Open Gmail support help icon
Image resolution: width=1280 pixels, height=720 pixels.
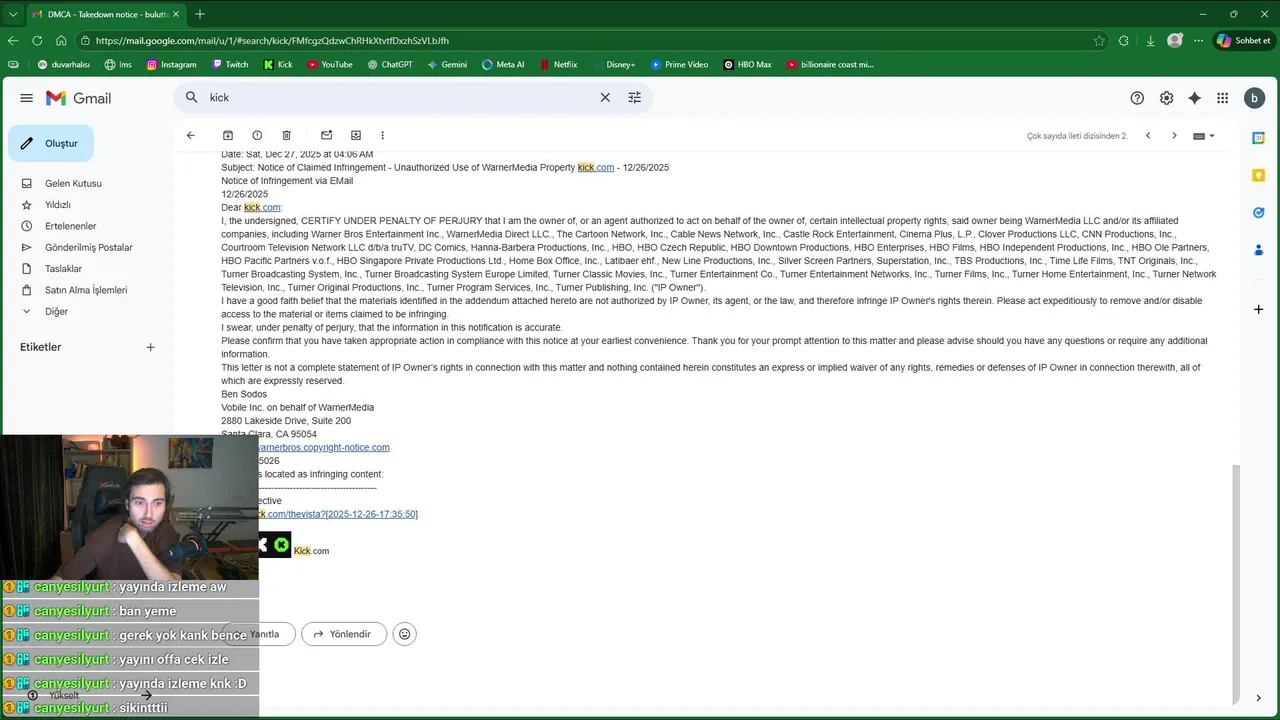(x=1137, y=98)
